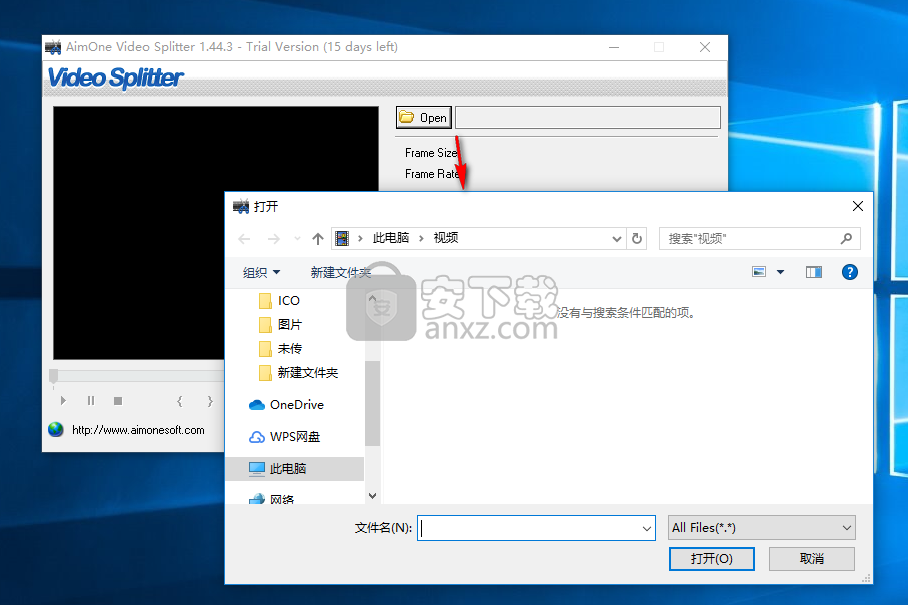The width and height of the screenshot is (908, 605).
Task: Click 新建文件夹 in the dialog toolbar
Action: point(340,272)
